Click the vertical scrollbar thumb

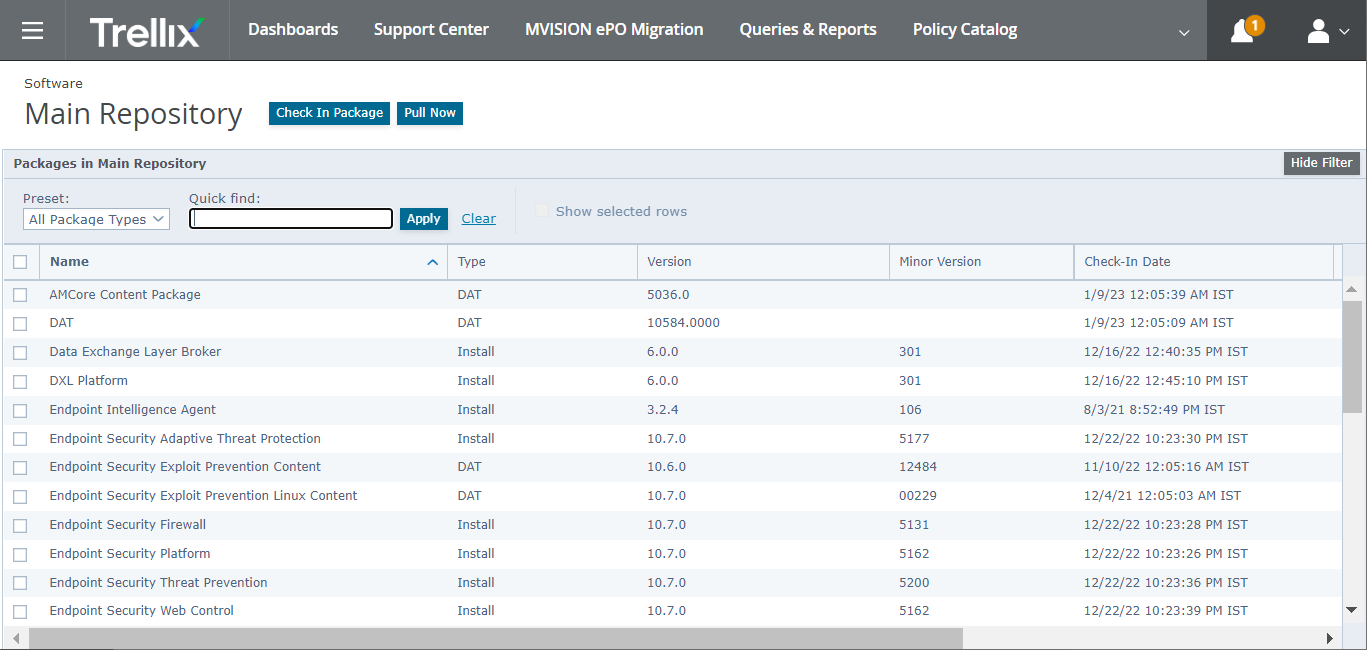point(1352,357)
